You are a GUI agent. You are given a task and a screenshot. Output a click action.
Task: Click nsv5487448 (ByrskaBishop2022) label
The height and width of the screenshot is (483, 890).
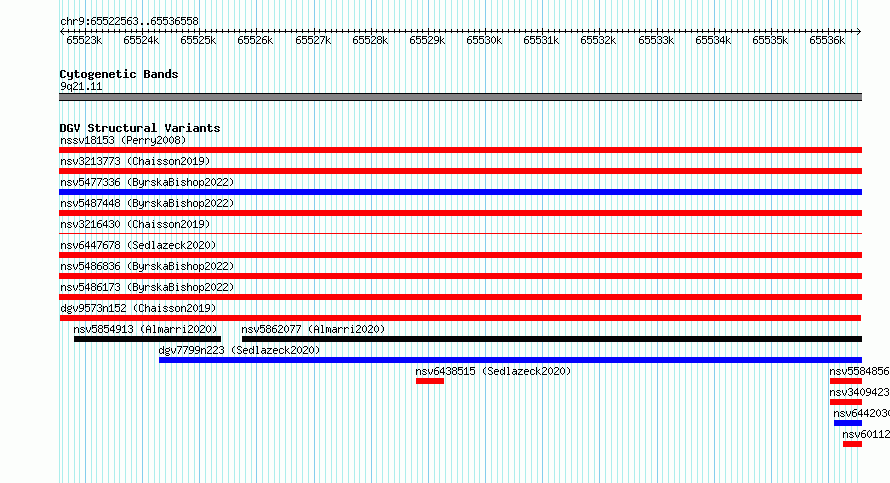click(147, 203)
